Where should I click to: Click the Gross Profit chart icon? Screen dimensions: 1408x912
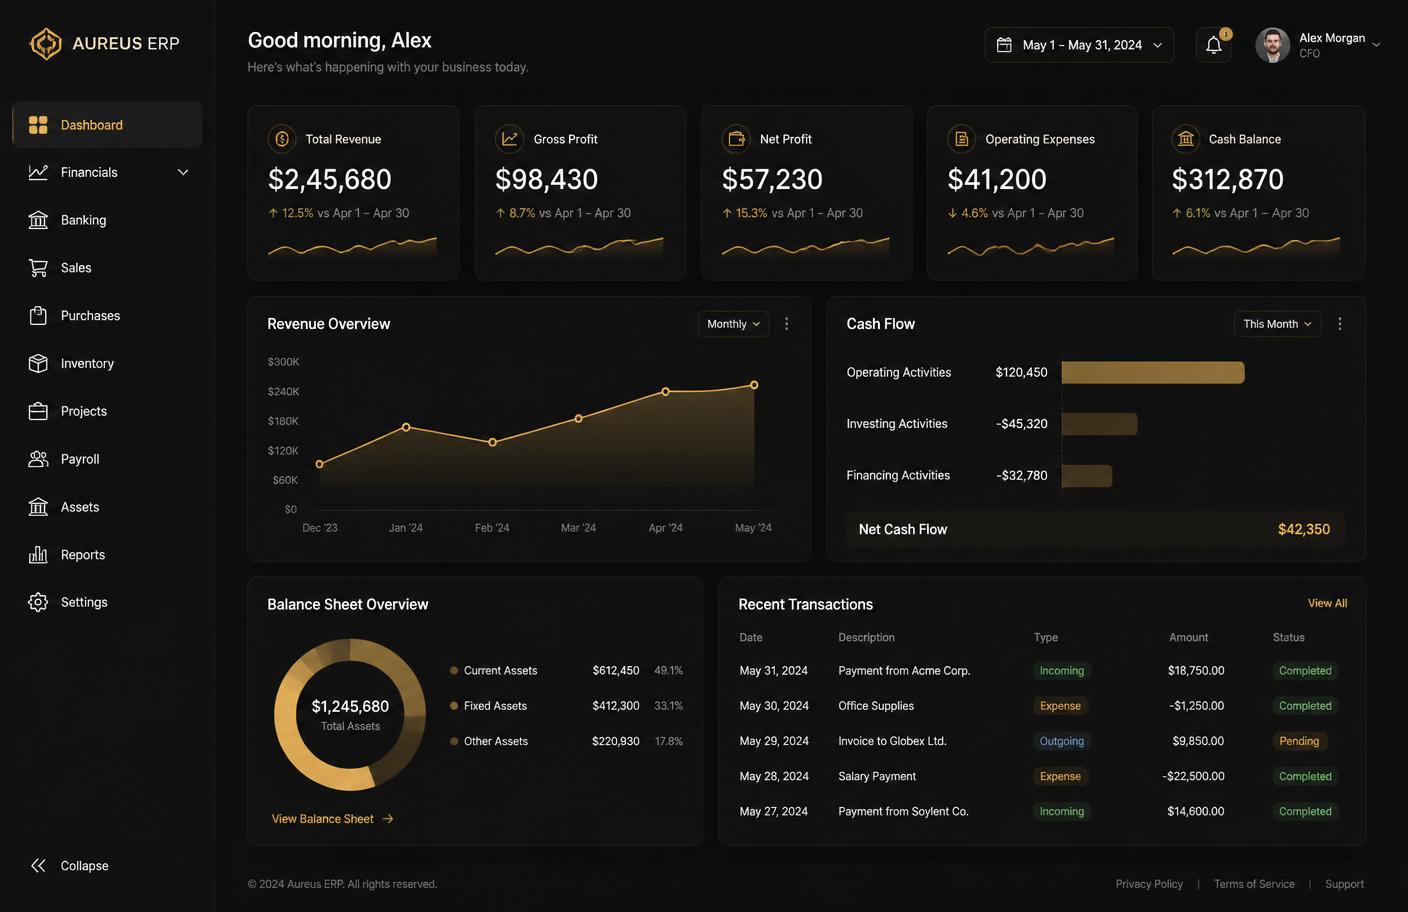click(x=510, y=139)
